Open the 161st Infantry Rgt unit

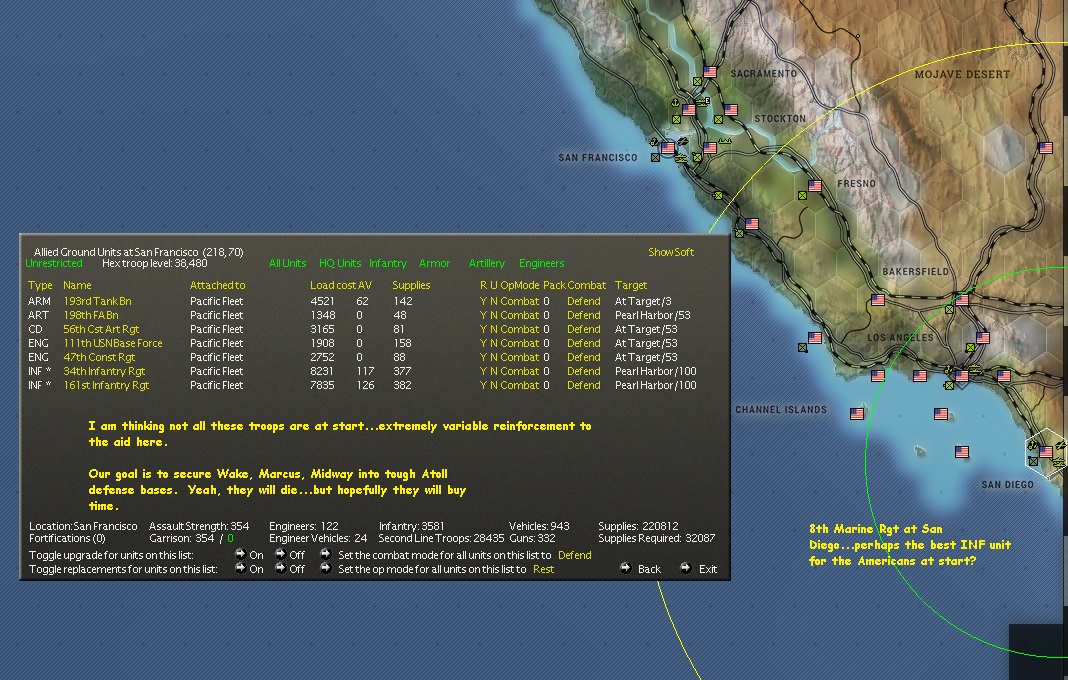point(106,385)
